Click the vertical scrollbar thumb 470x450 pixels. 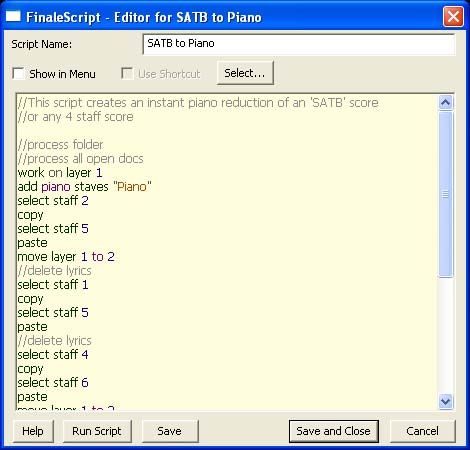446,194
